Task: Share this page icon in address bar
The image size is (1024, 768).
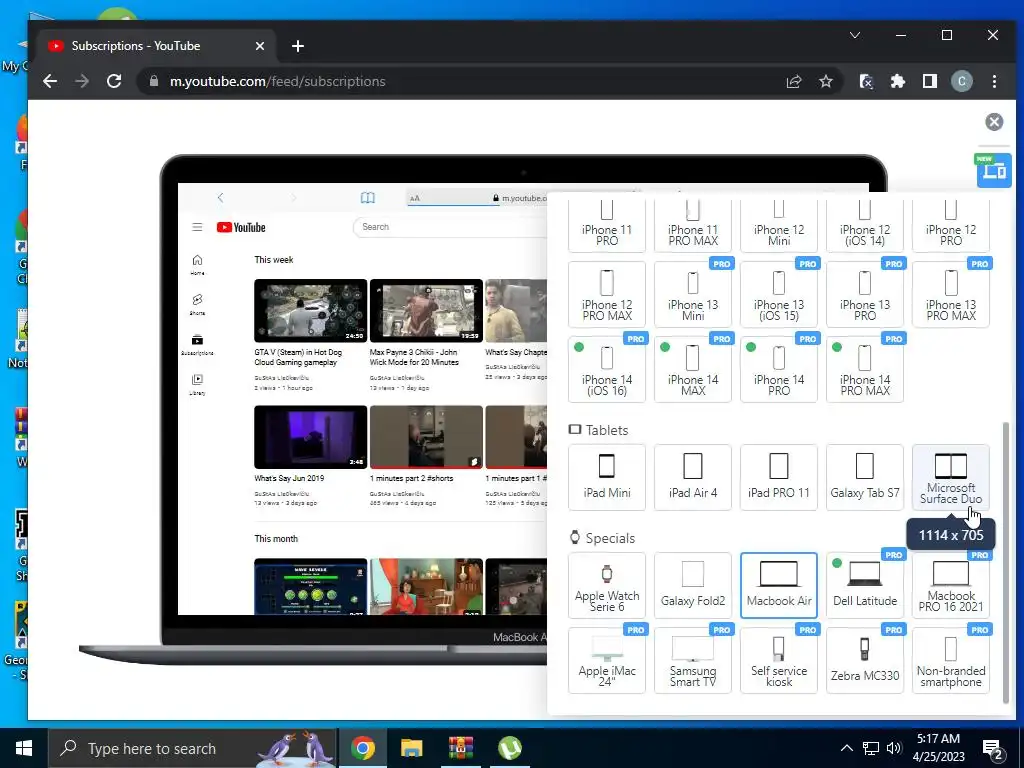Action: click(x=794, y=81)
